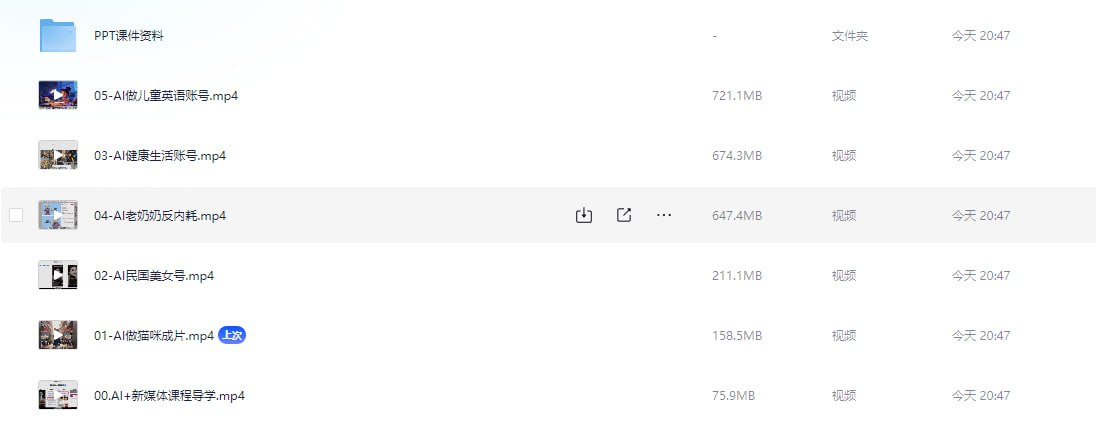
Task: Share the 04-AI老奶奶反内耗.mp4 file
Action: coord(624,215)
